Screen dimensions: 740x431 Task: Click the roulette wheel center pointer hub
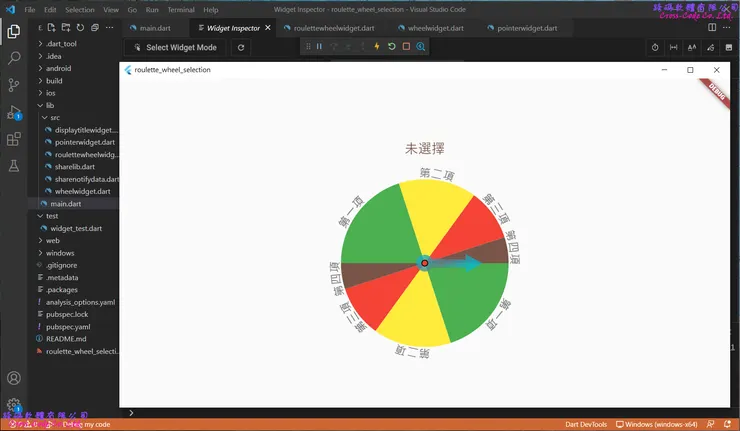pyautogui.click(x=425, y=263)
